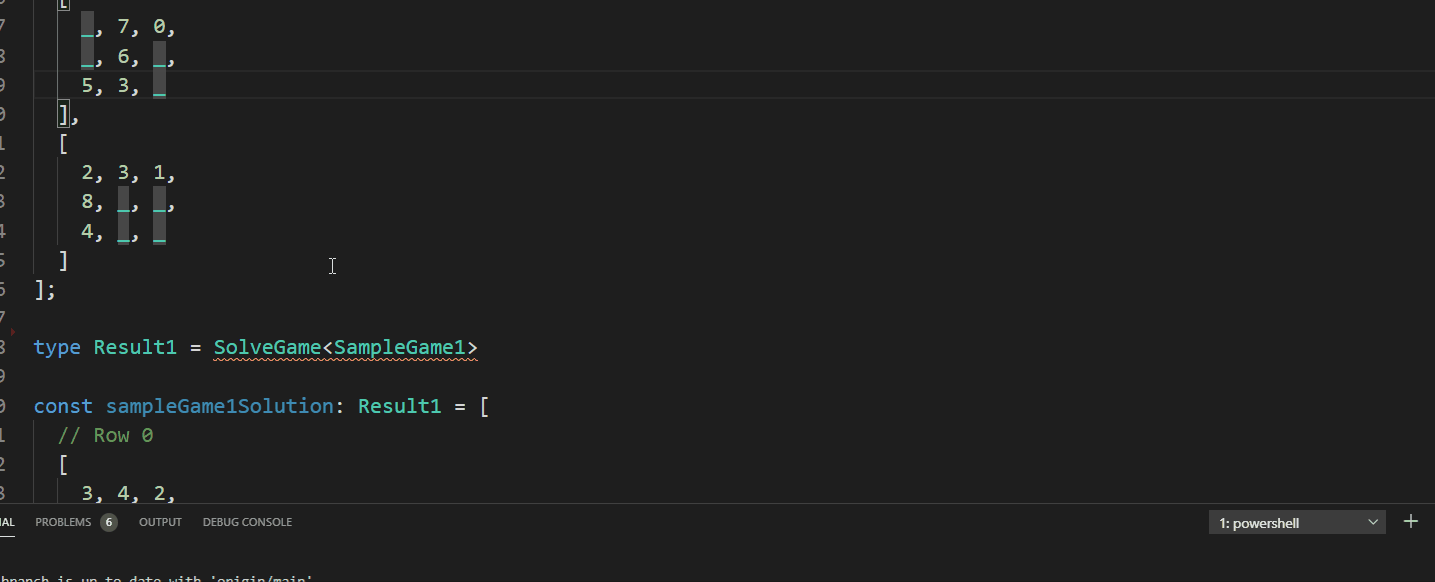View the OUTPUT panel
1435x582 pixels.
point(160,521)
